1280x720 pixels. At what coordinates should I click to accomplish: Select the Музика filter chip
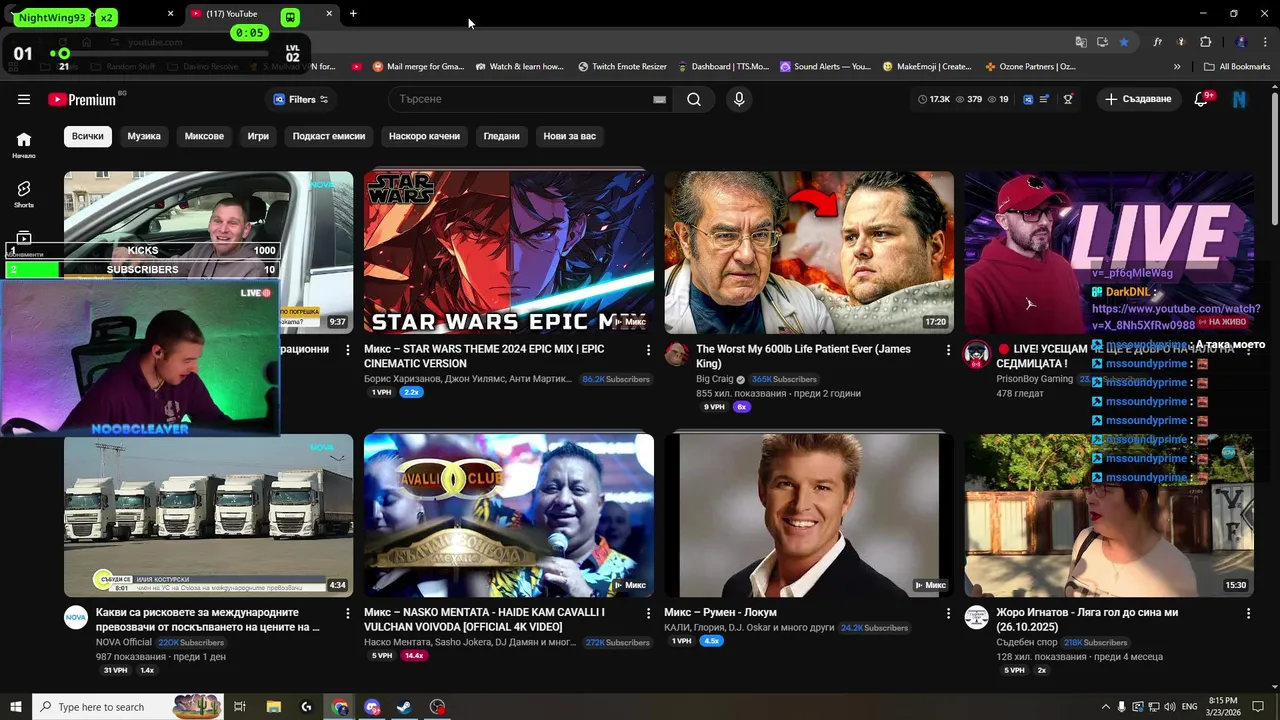[144, 136]
